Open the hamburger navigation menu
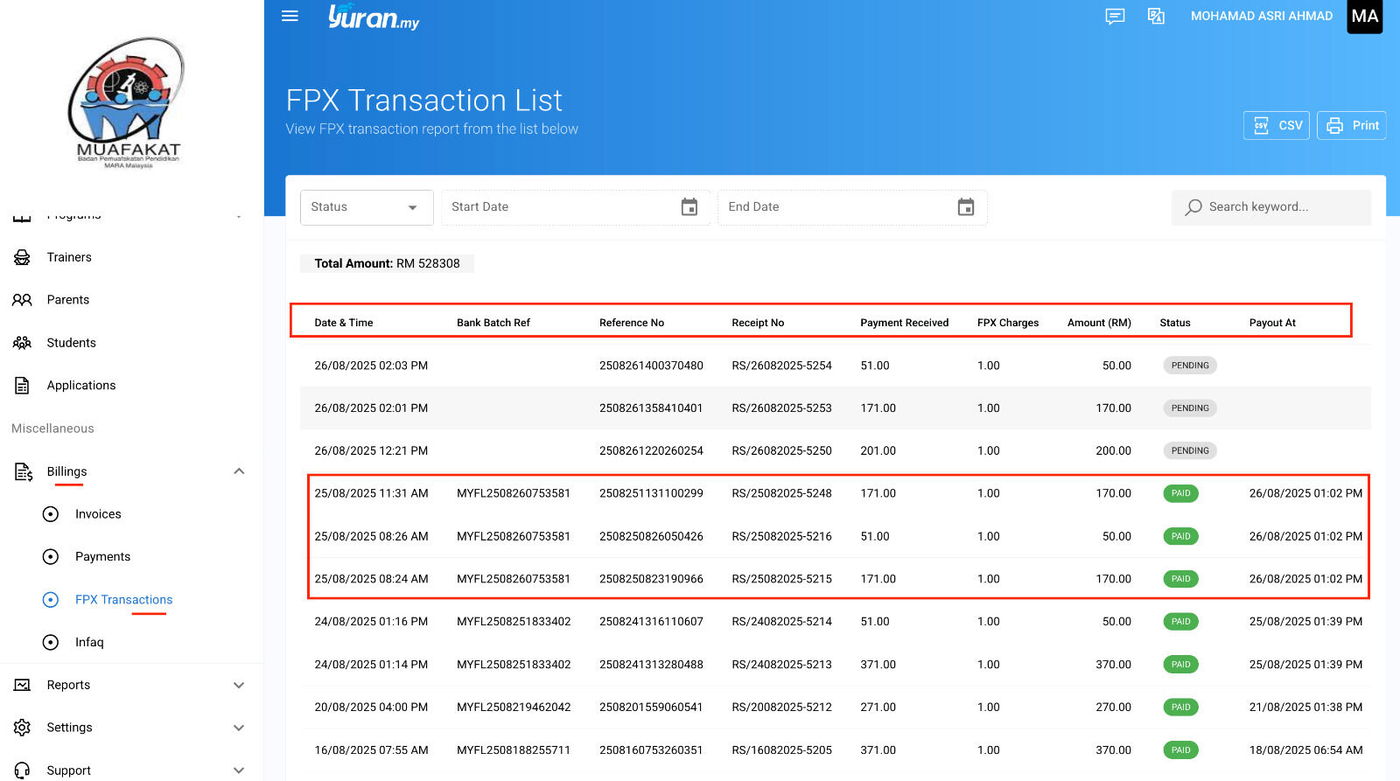The image size is (1400, 781). coord(290,16)
